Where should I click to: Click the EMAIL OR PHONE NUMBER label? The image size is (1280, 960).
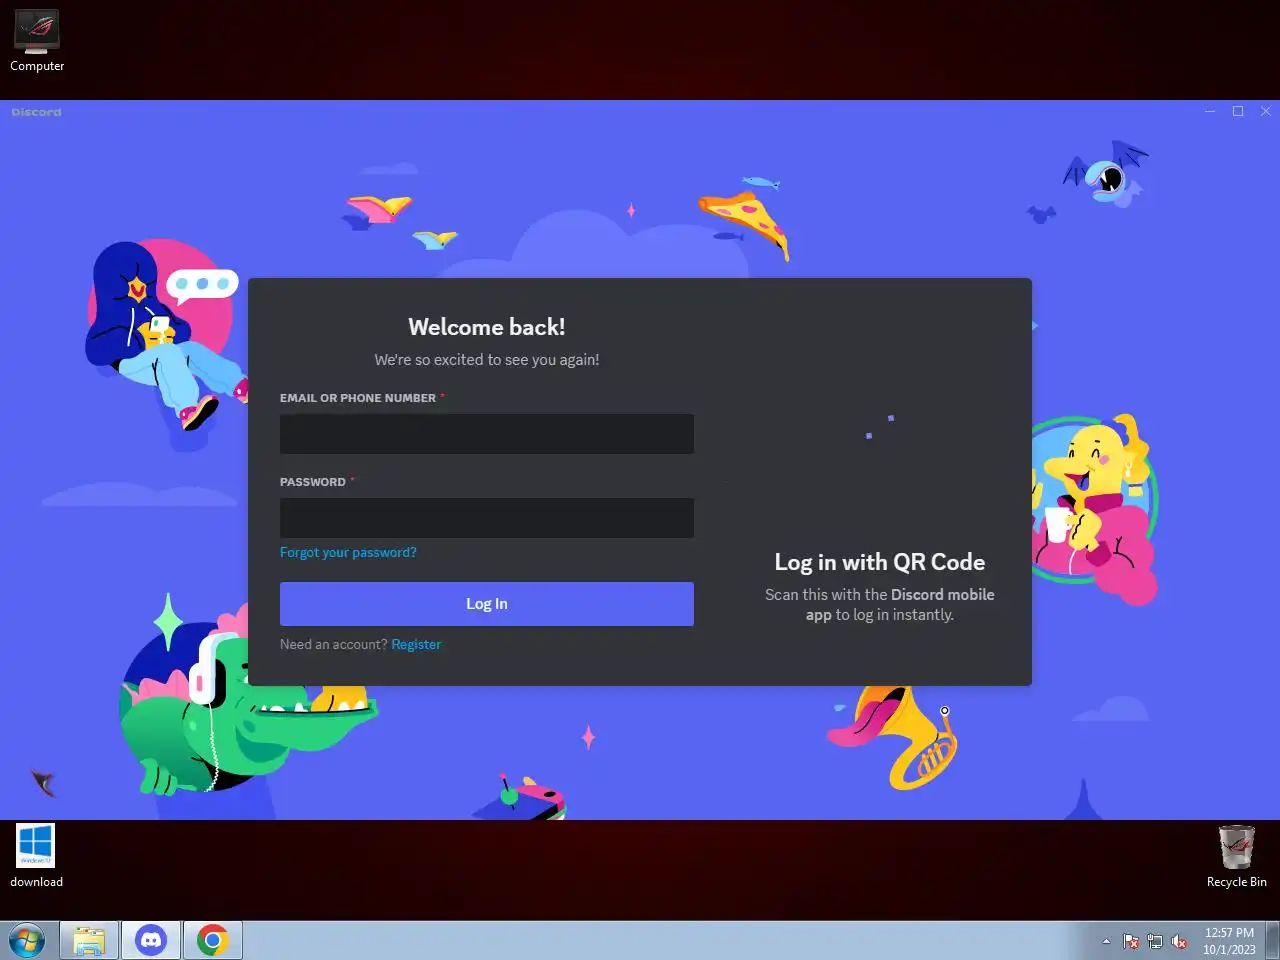pyautogui.click(x=358, y=398)
